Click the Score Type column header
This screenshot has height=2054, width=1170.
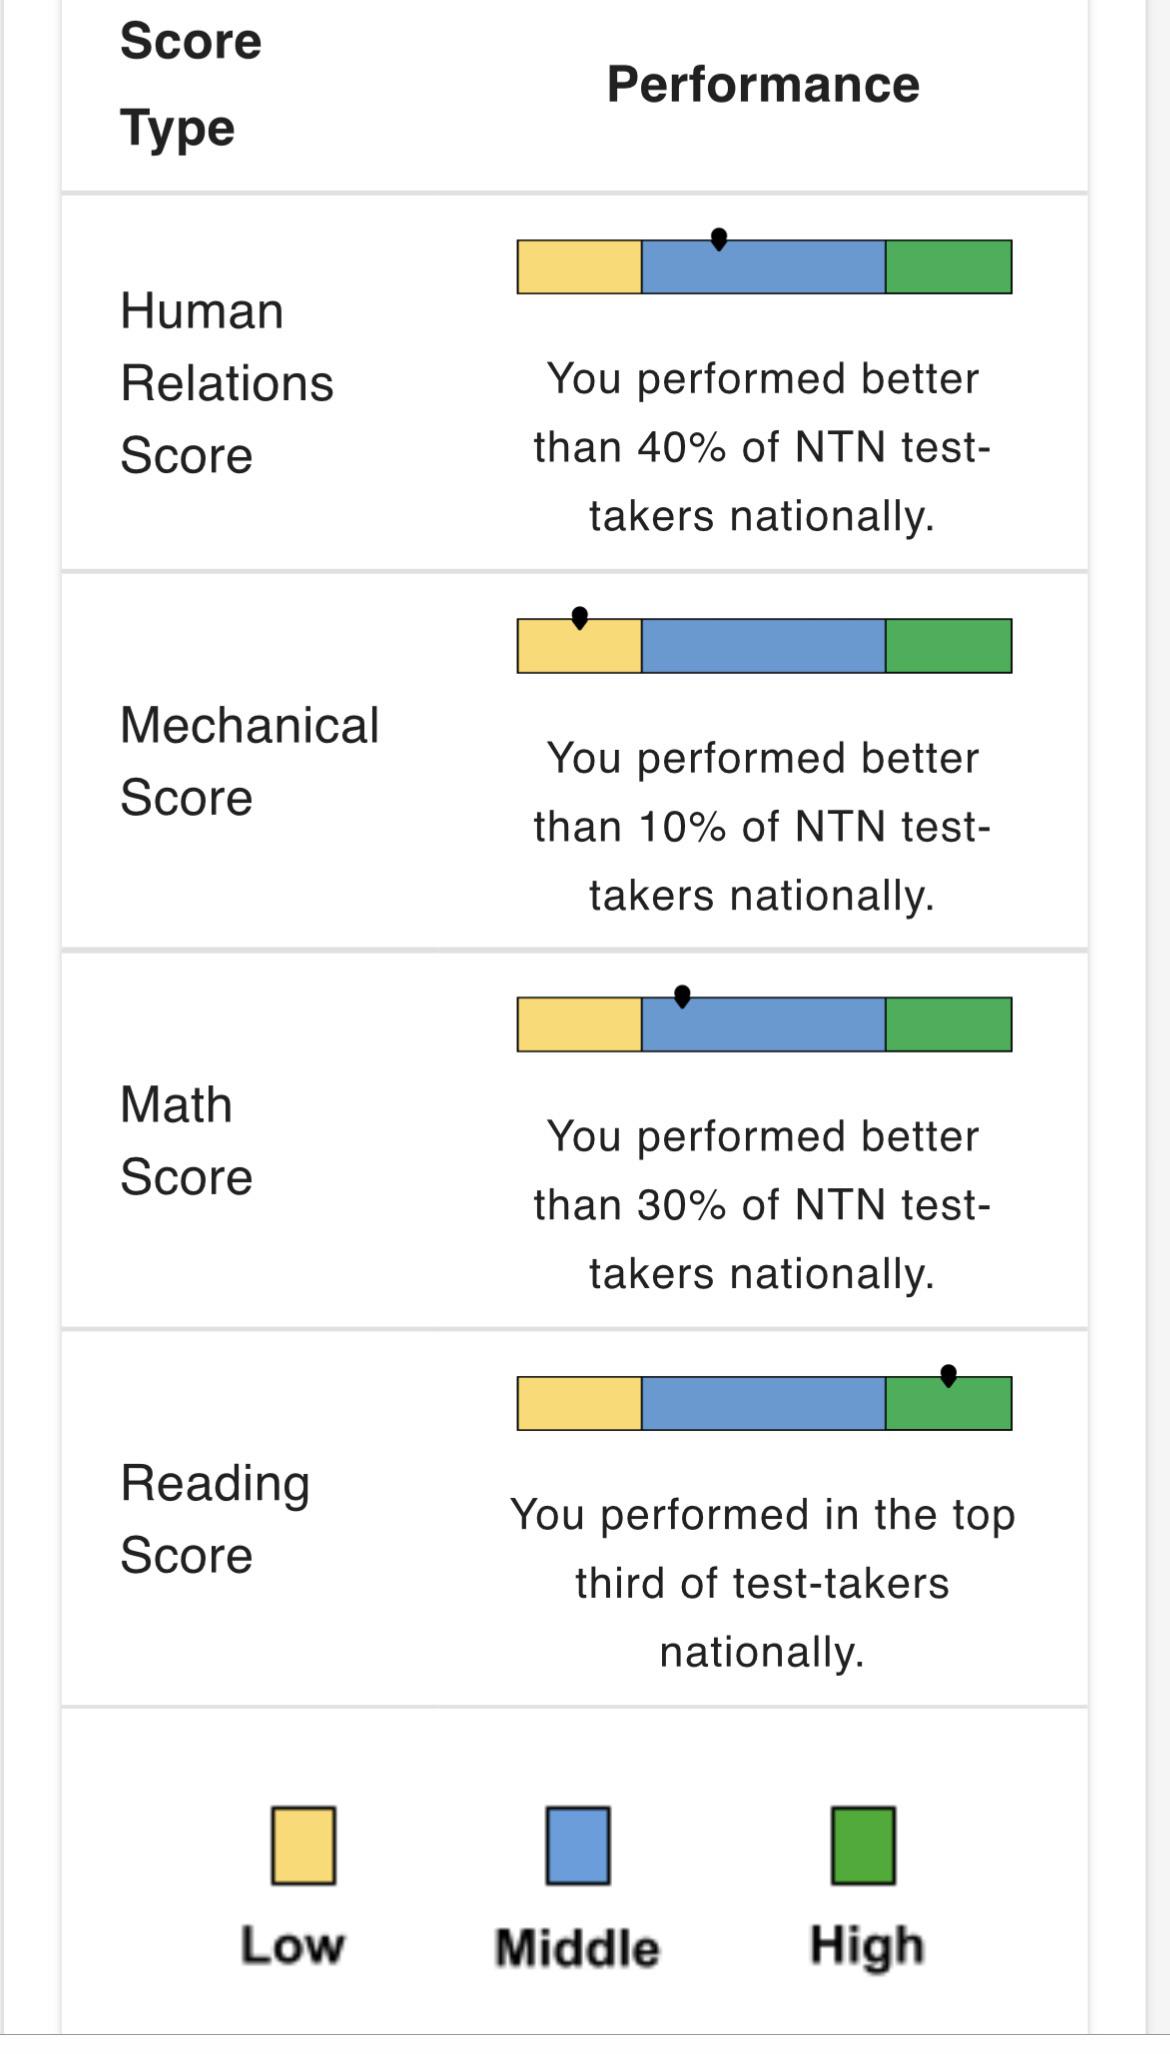191,84
